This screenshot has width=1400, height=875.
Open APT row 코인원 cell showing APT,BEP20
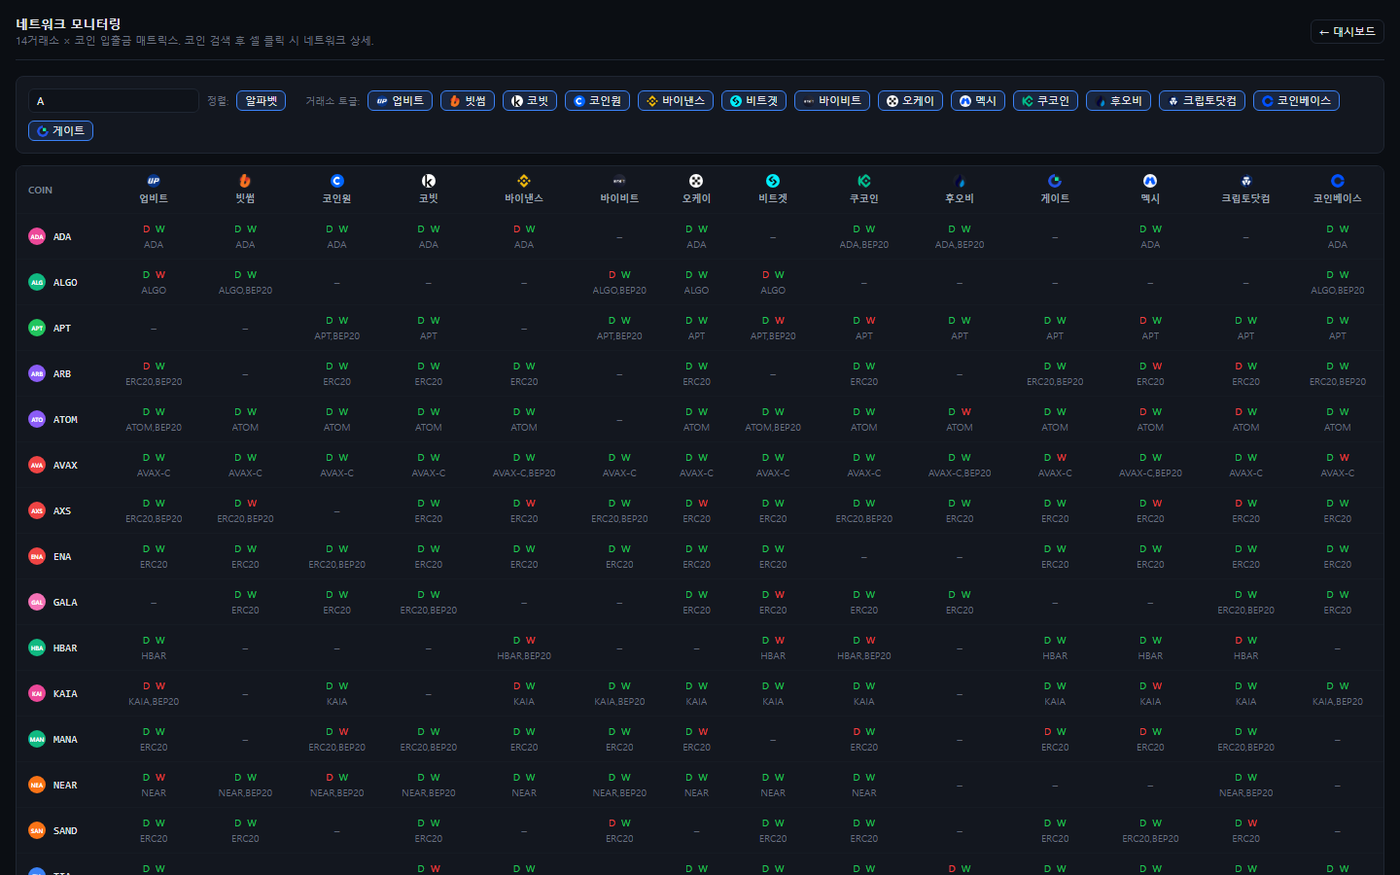pyautogui.click(x=337, y=328)
